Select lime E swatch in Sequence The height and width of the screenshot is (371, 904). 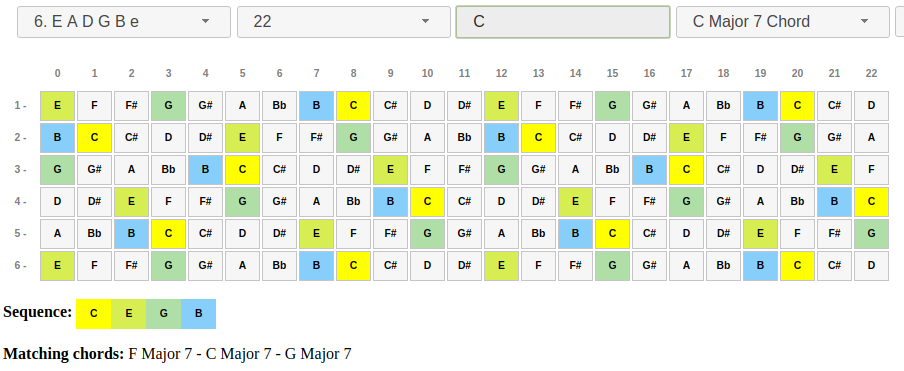point(129,314)
